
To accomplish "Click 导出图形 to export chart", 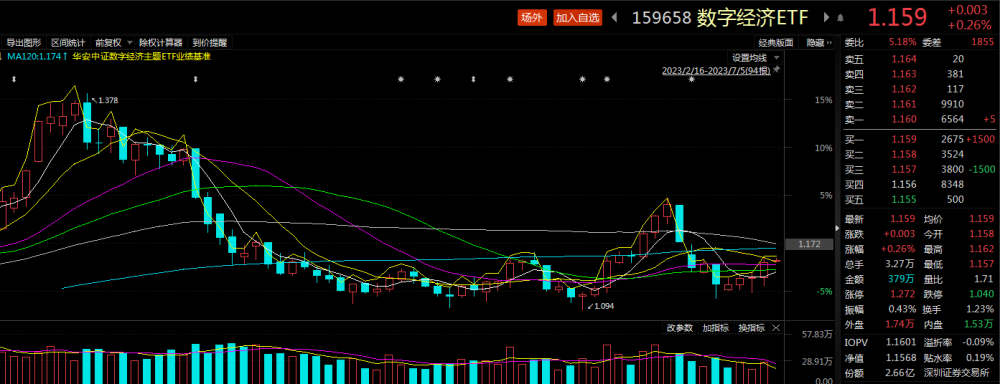I will click(24, 43).
